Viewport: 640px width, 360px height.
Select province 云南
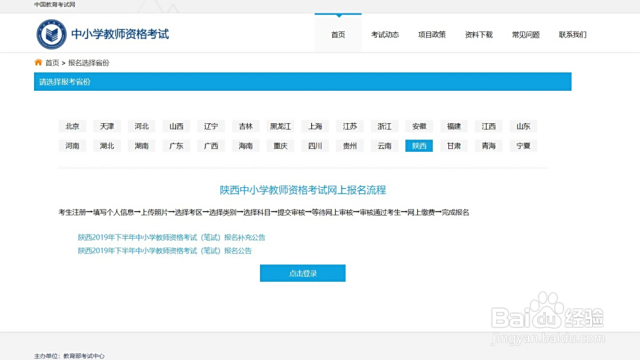coord(384,146)
